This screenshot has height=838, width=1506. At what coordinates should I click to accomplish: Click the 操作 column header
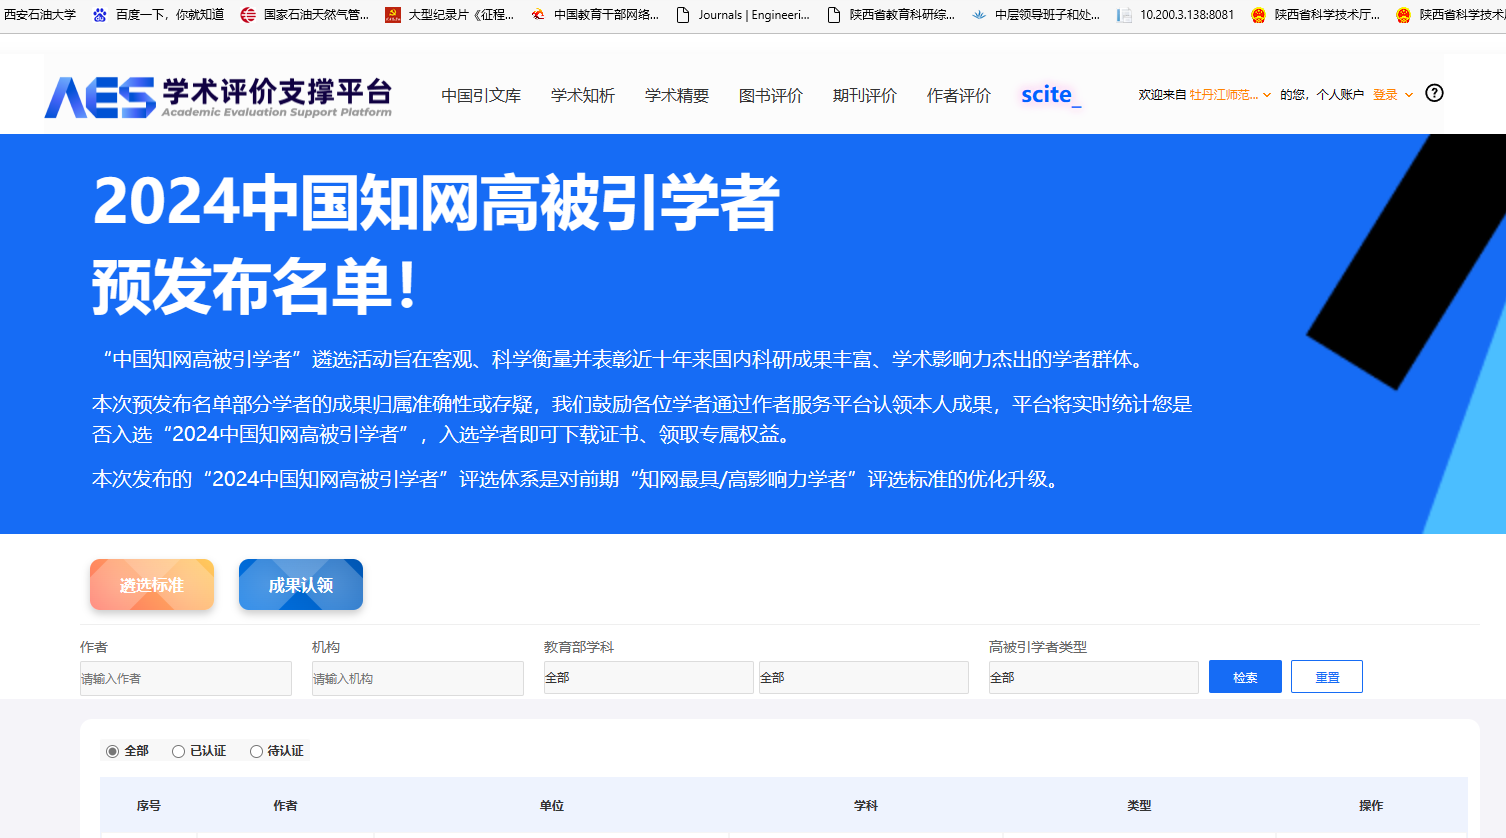pos(1371,805)
